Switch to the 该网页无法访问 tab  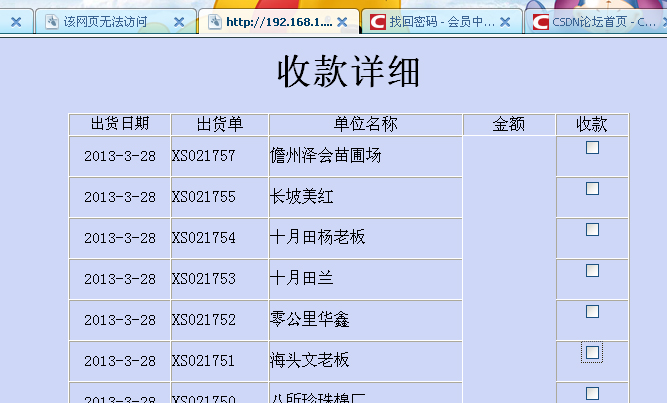pos(115,21)
